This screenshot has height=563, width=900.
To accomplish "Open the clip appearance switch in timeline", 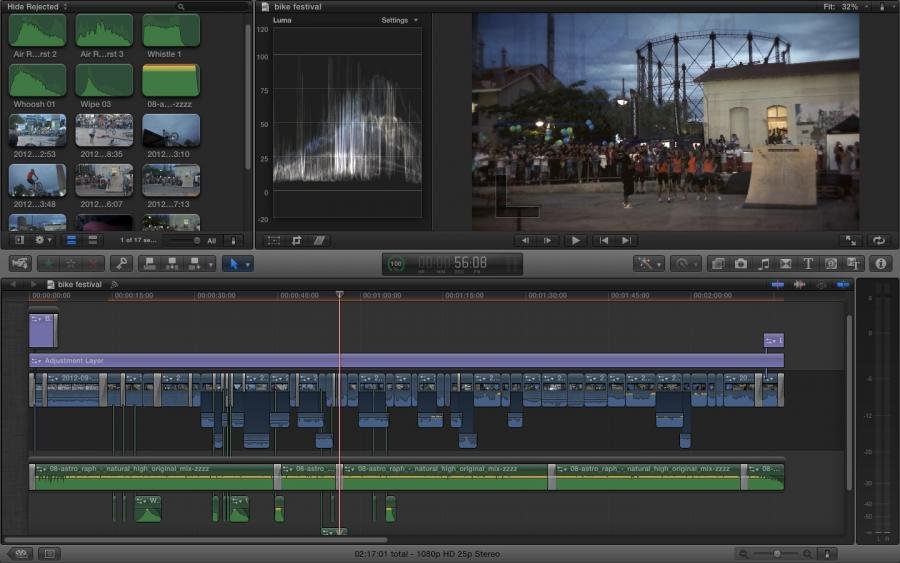I will click(827, 554).
